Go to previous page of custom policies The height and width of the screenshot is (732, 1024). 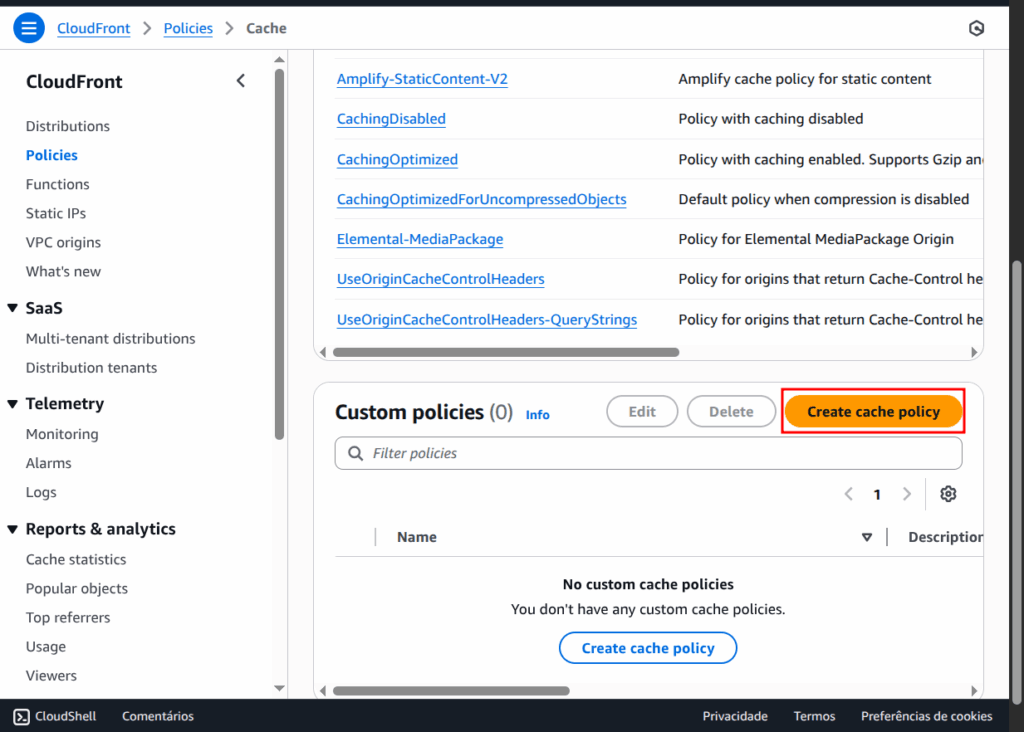[x=849, y=494]
